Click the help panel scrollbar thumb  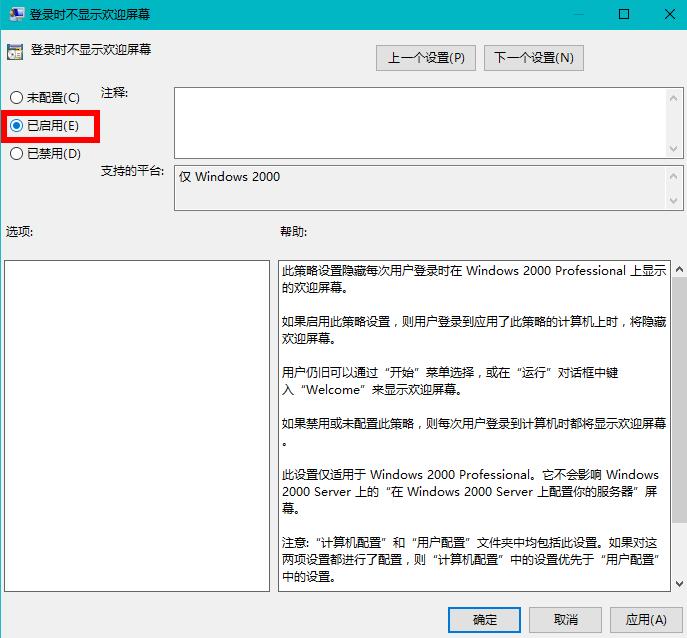tap(679, 400)
